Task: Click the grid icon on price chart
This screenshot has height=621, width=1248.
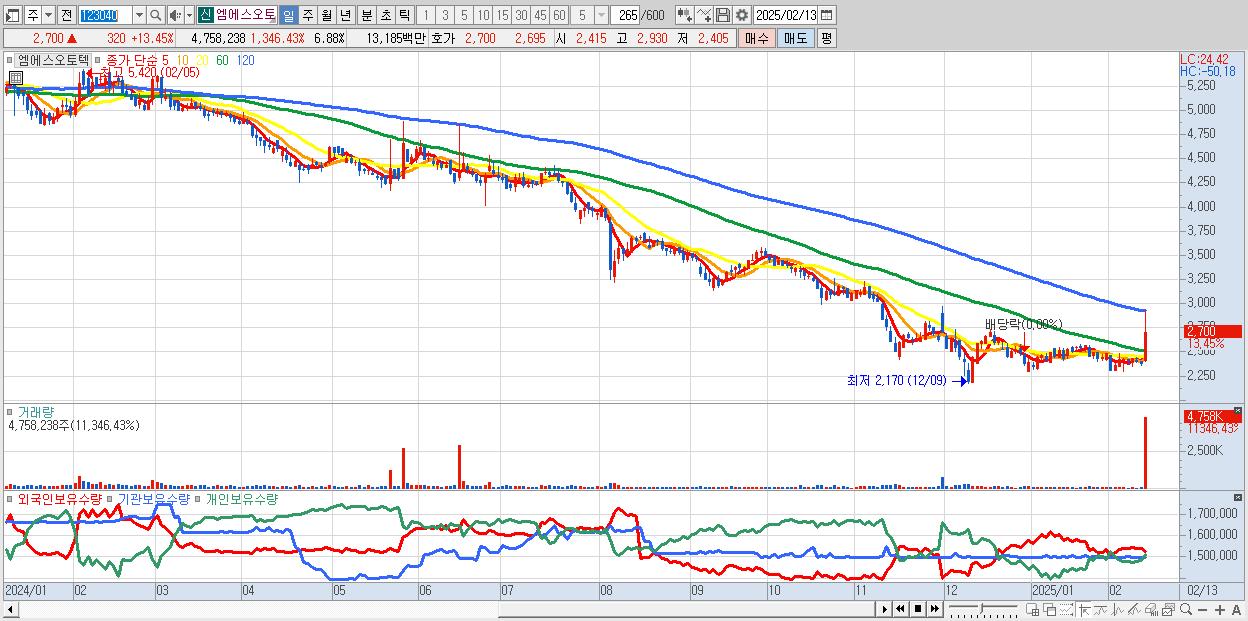Action: (x=16, y=77)
